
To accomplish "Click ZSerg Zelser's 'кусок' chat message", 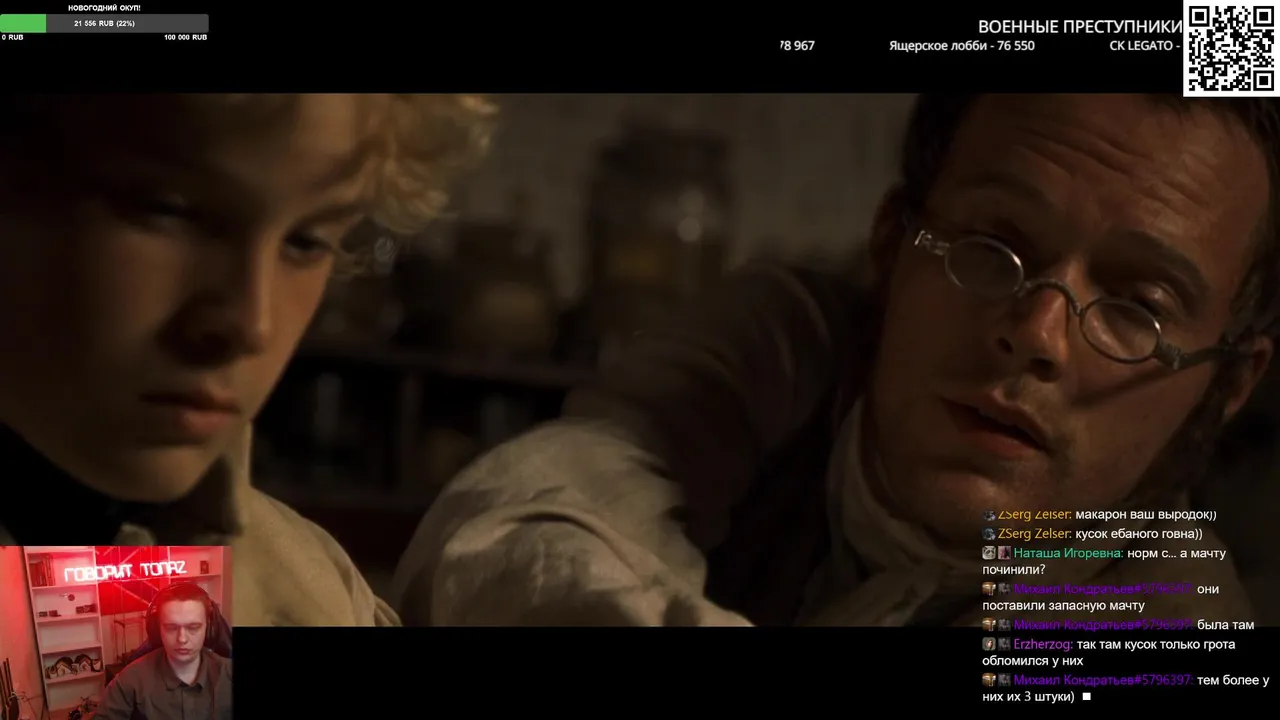I will click(1138, 534).
